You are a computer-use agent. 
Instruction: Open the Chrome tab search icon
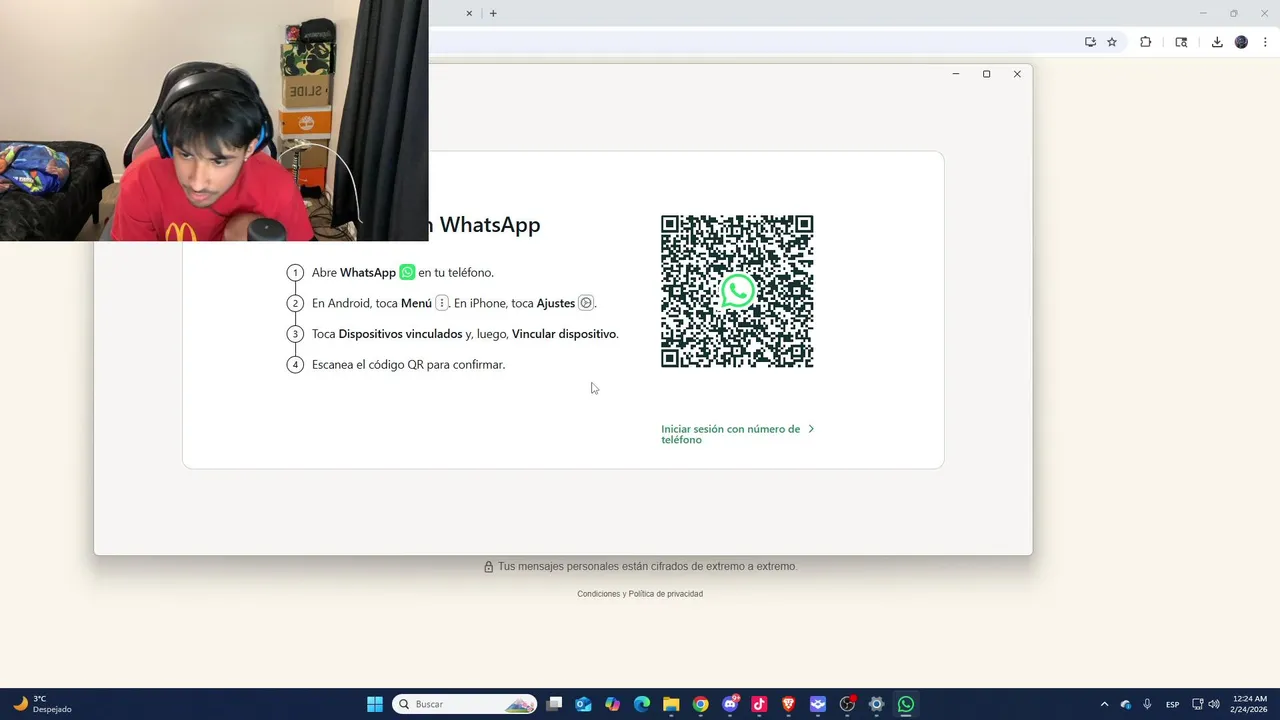(x=1181, y=42)
